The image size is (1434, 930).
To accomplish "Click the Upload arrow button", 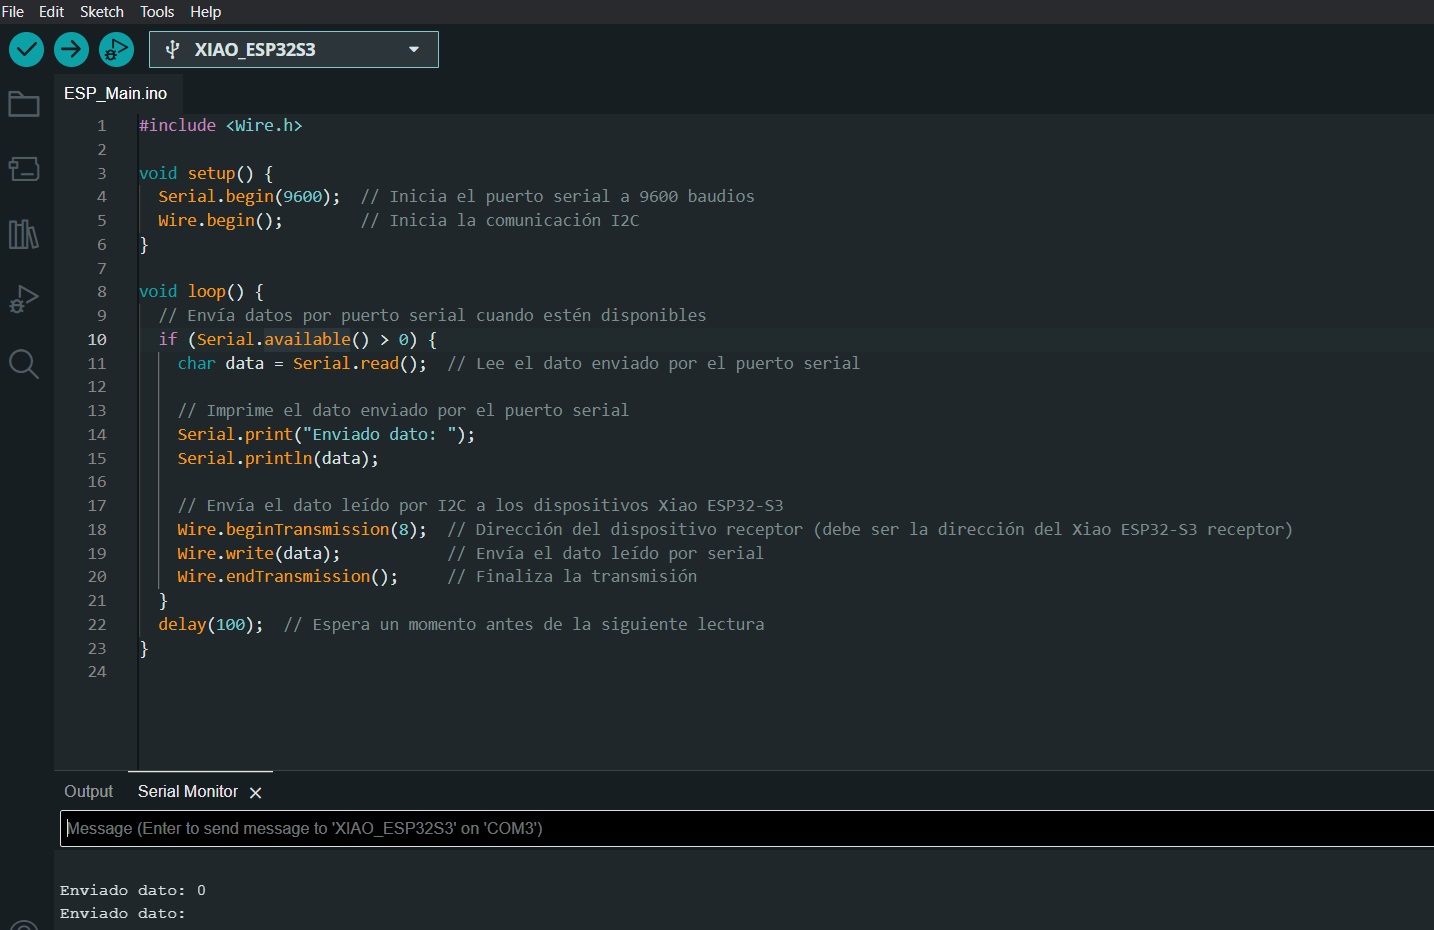I will pyautogui.click(x=71, y=49).
